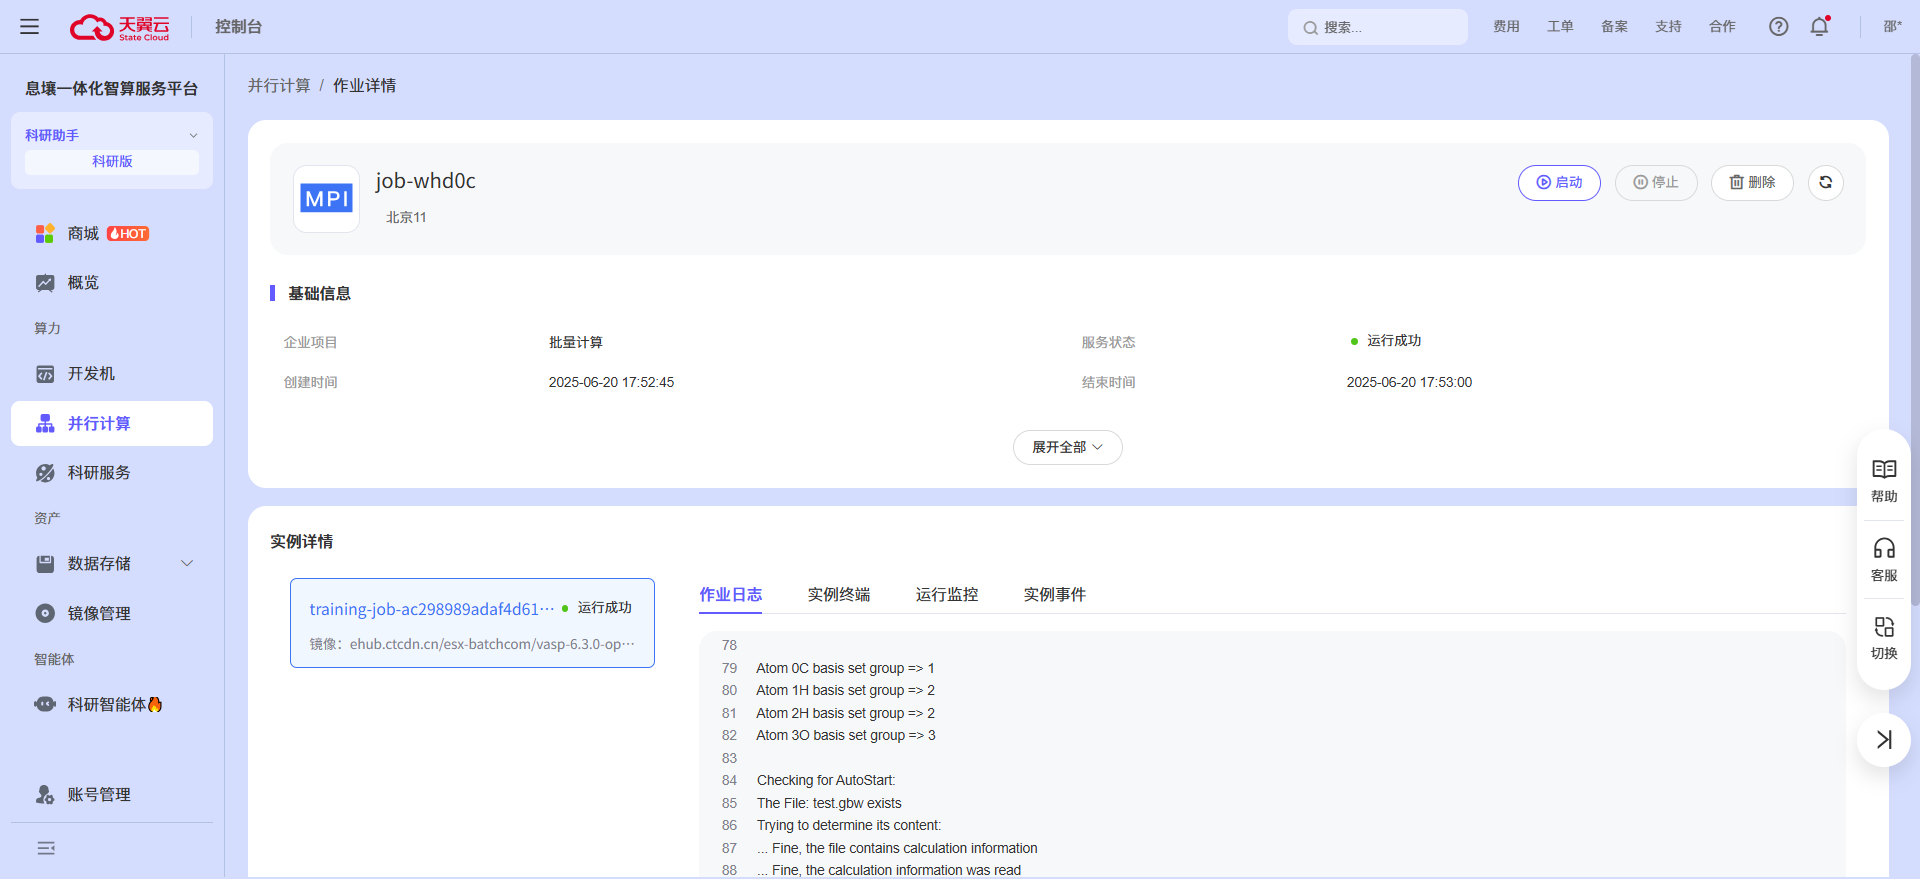Open 支持 in top navigation

(1668, 27)
